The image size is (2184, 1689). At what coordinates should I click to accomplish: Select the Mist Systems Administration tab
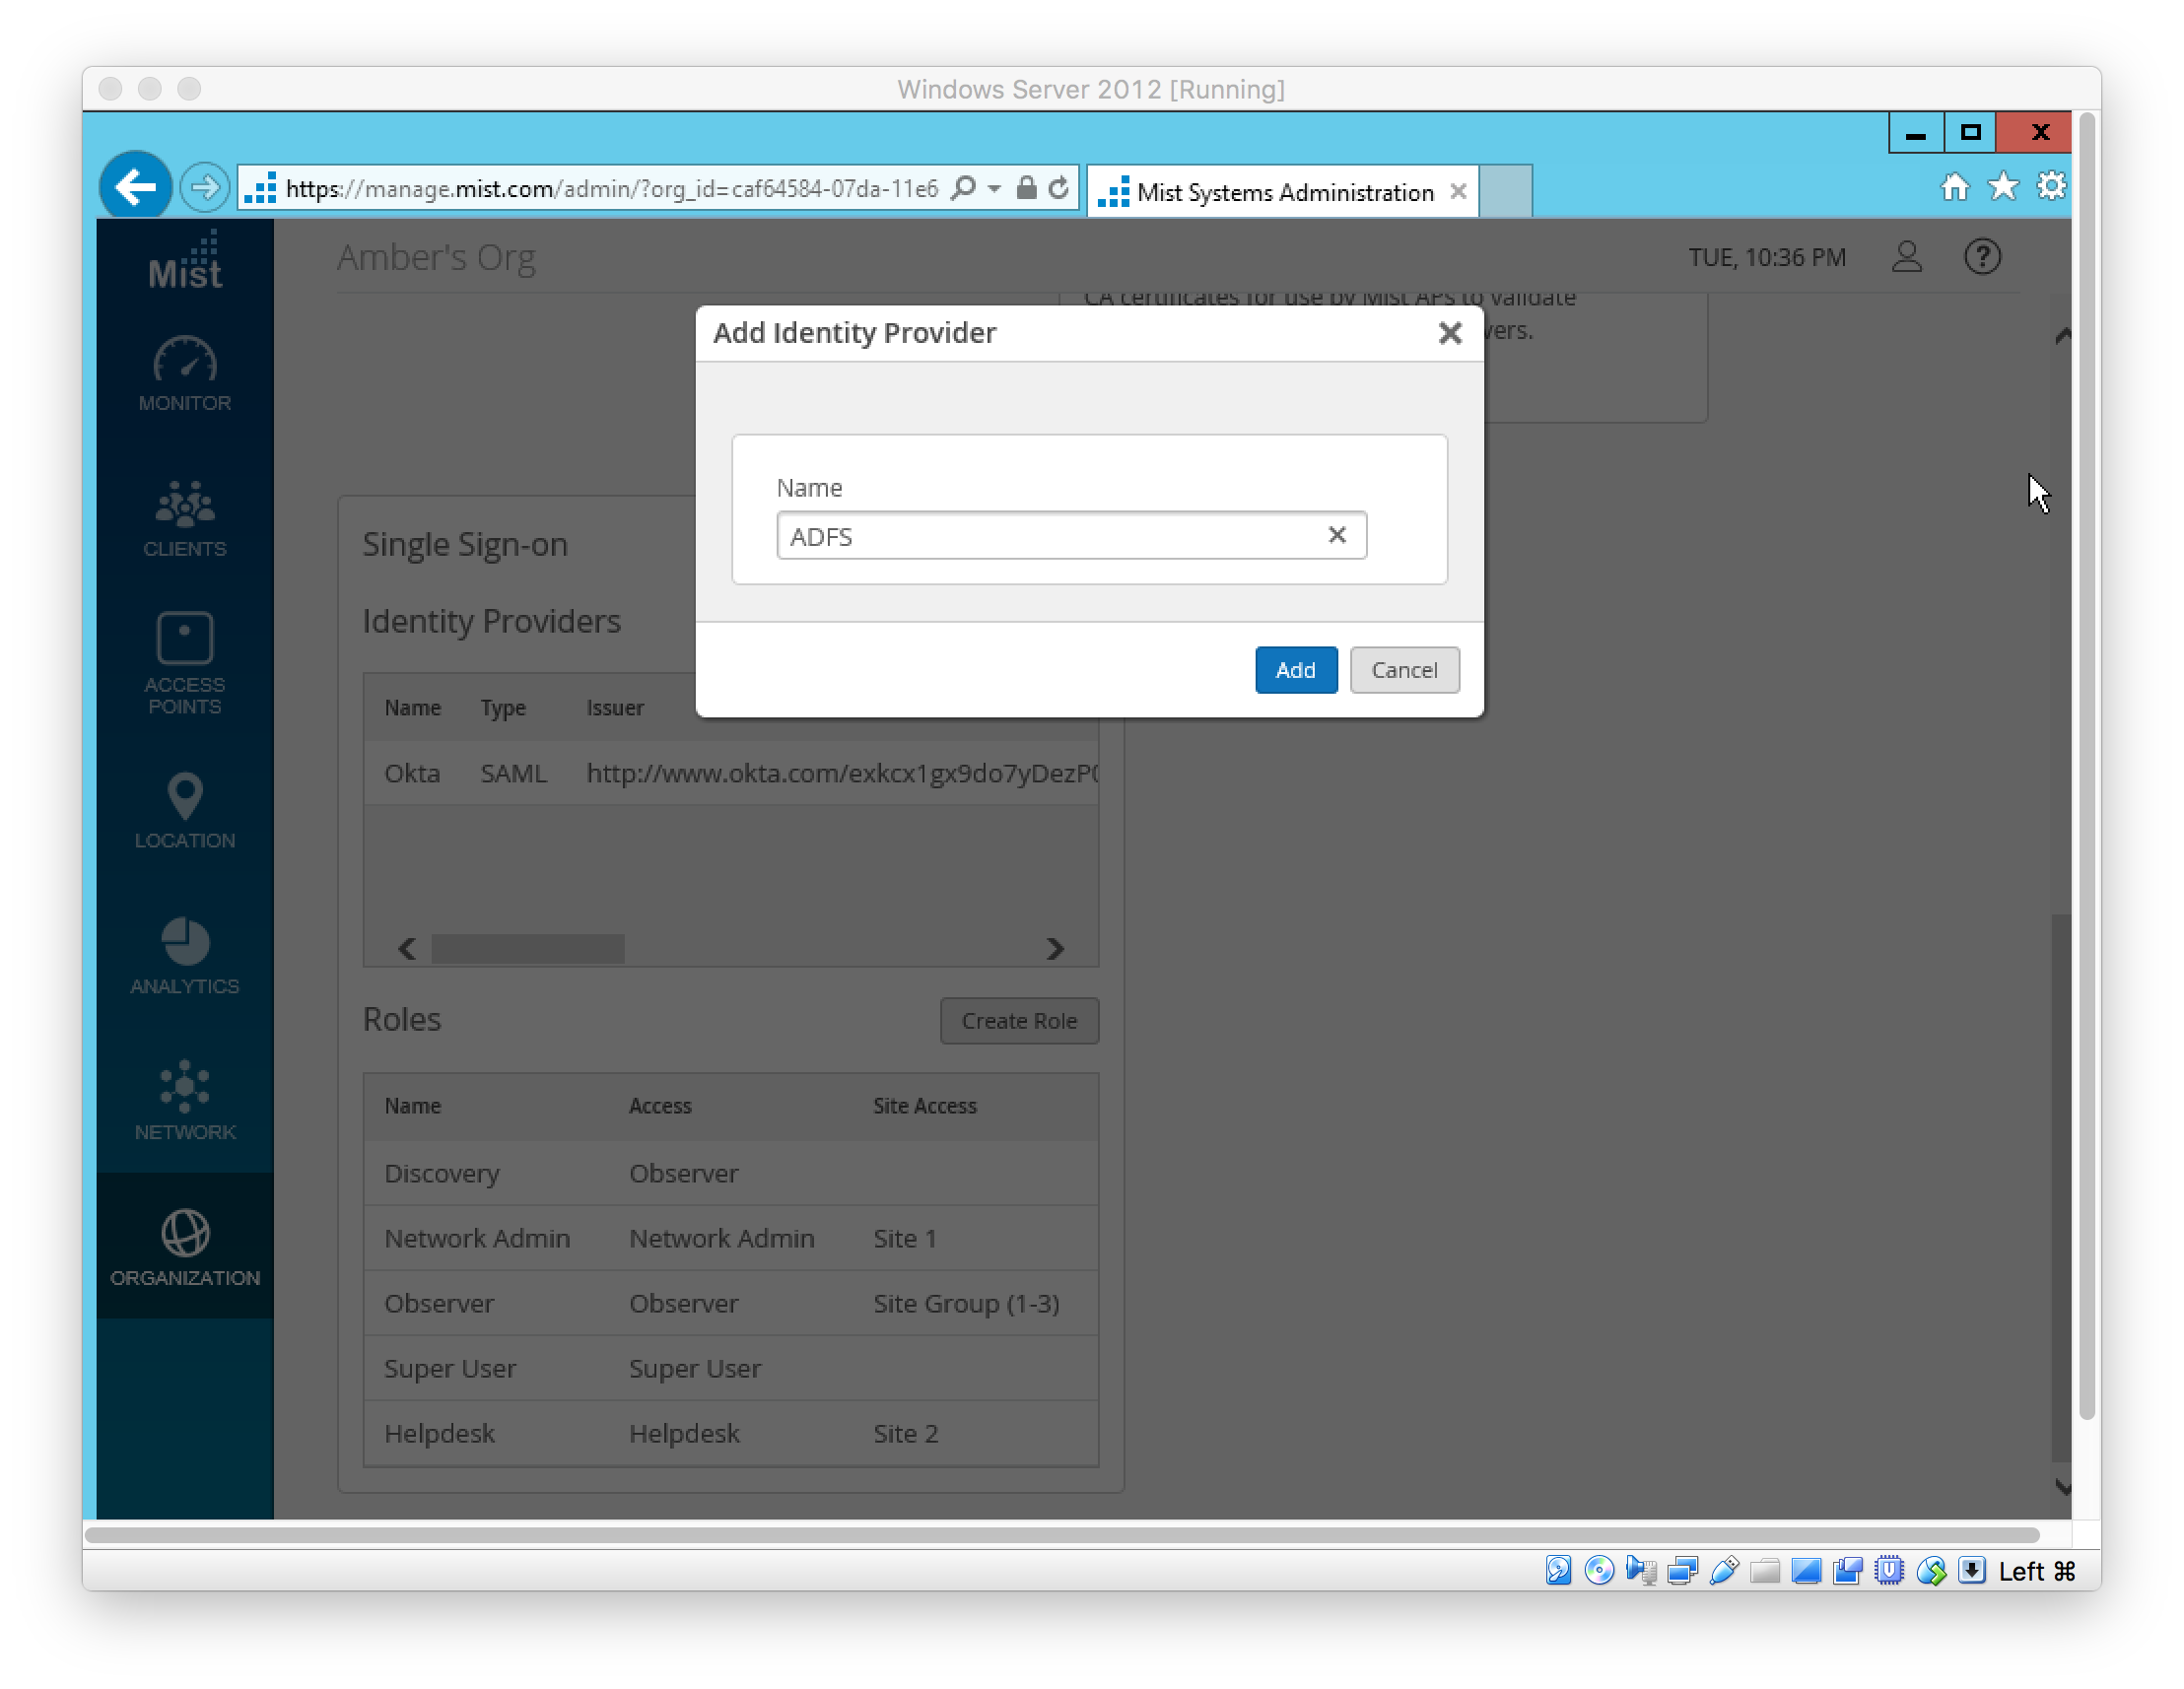[x=1283, y=192]
